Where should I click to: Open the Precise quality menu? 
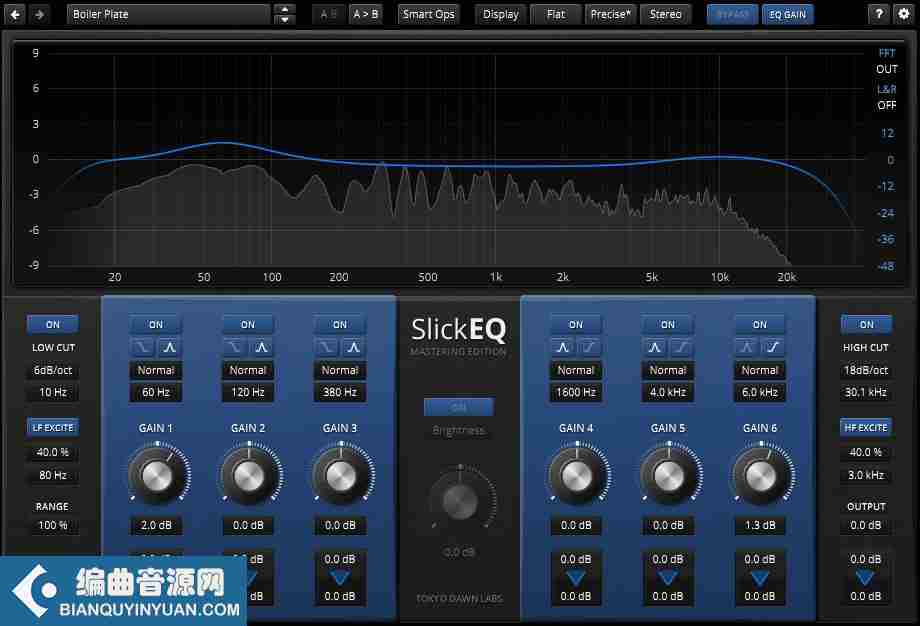[610, 14]
